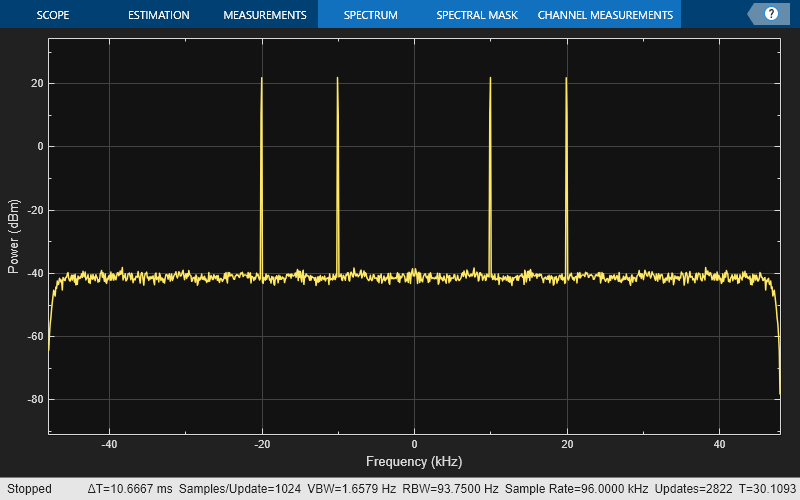Switch to the Estimation tab
This screenshot has height=500, width=800.
point(159,15)
